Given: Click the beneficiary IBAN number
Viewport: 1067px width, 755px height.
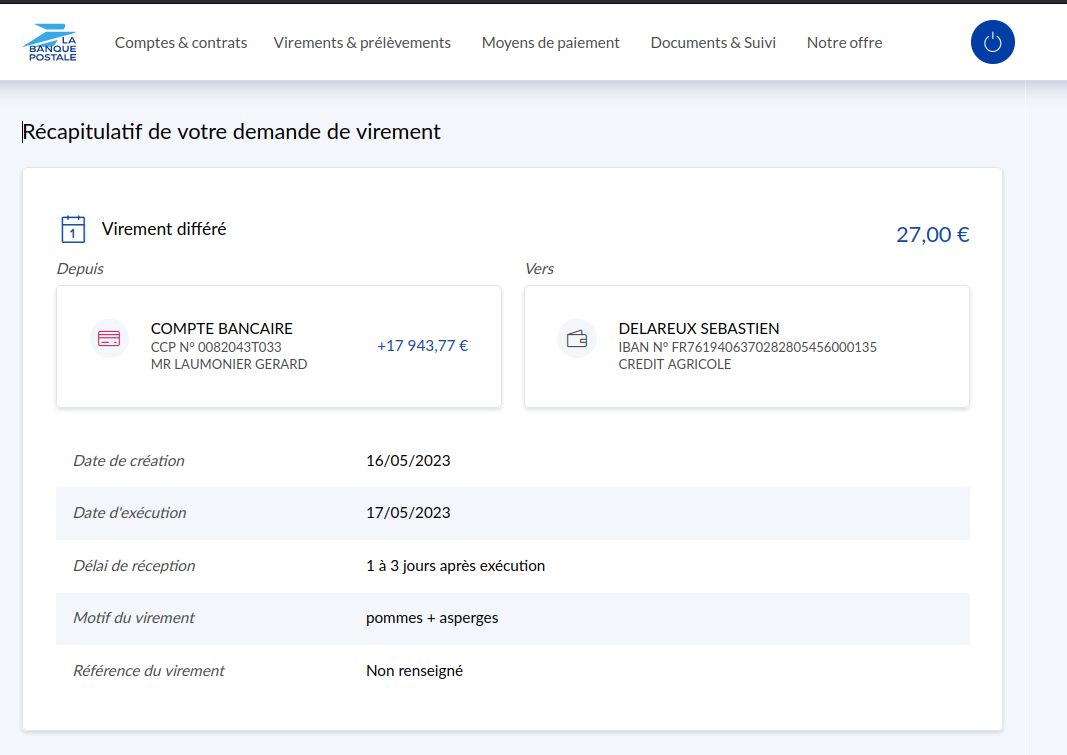Looking at the screenshot, I should pyautogui.click(x=747, y=347).
